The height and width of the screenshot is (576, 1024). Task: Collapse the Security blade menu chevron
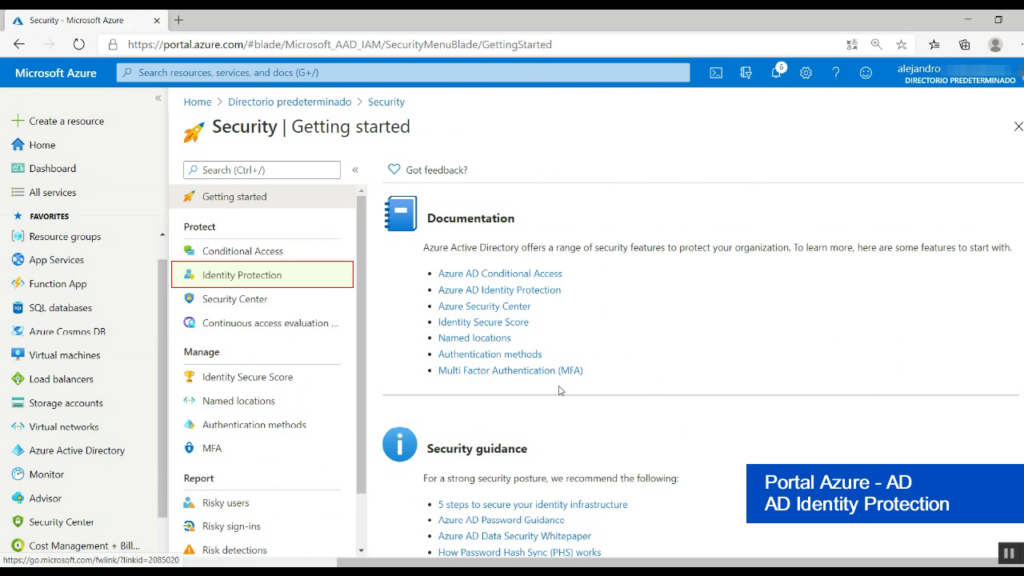click(355, 170)
